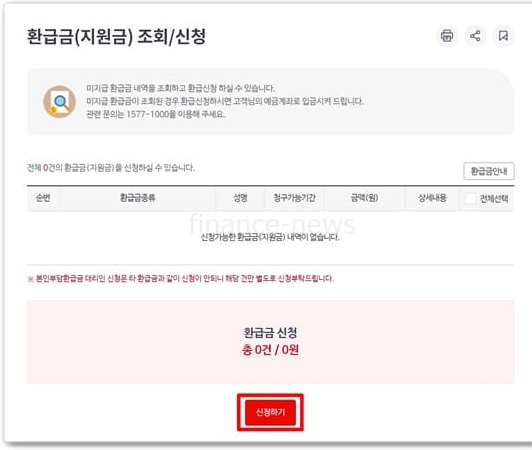
Task: Click the red 본인부담환급금 대리인 notice text
Action: click(x=180, y=279)
